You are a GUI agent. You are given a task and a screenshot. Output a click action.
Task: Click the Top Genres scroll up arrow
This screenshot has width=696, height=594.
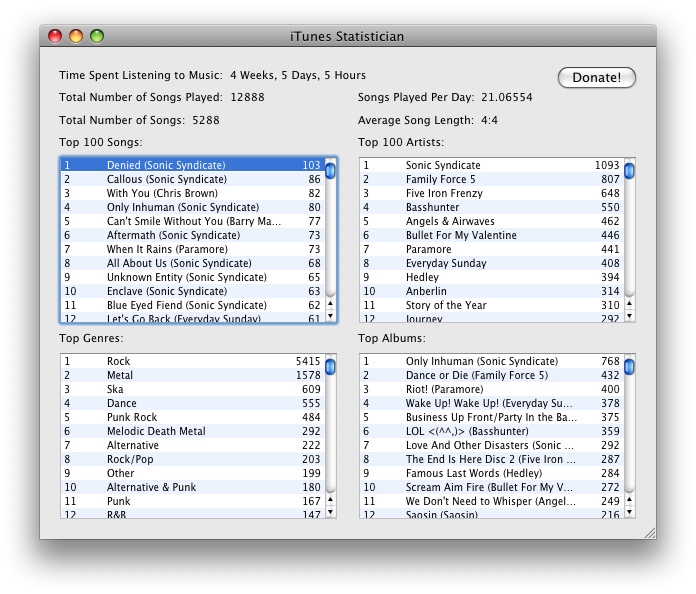tap(330, 499)
